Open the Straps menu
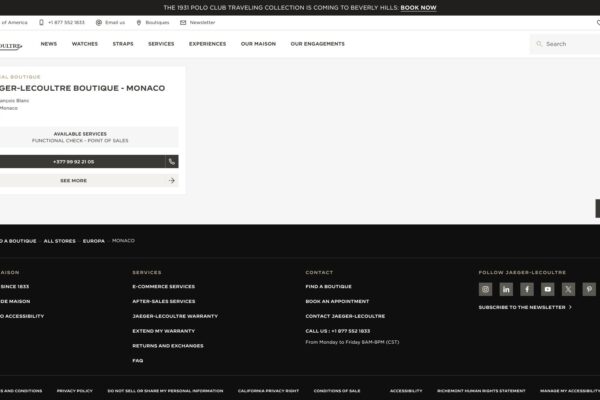This screenshot has height=400, width=600. click(123, 44)
